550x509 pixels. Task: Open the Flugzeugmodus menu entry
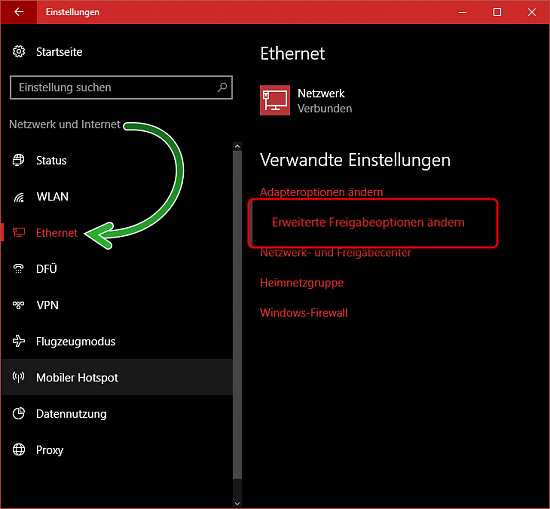click(118, 341)
